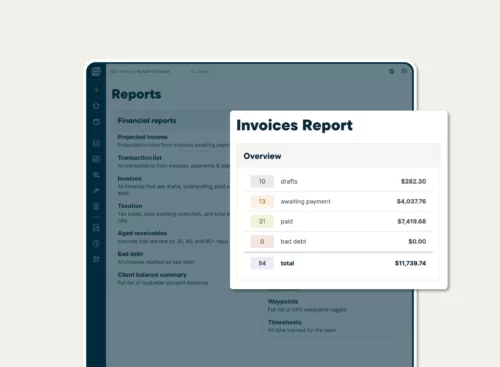Select the drafts row label
The width and height of the screenshot is (500, 367).
289,181
